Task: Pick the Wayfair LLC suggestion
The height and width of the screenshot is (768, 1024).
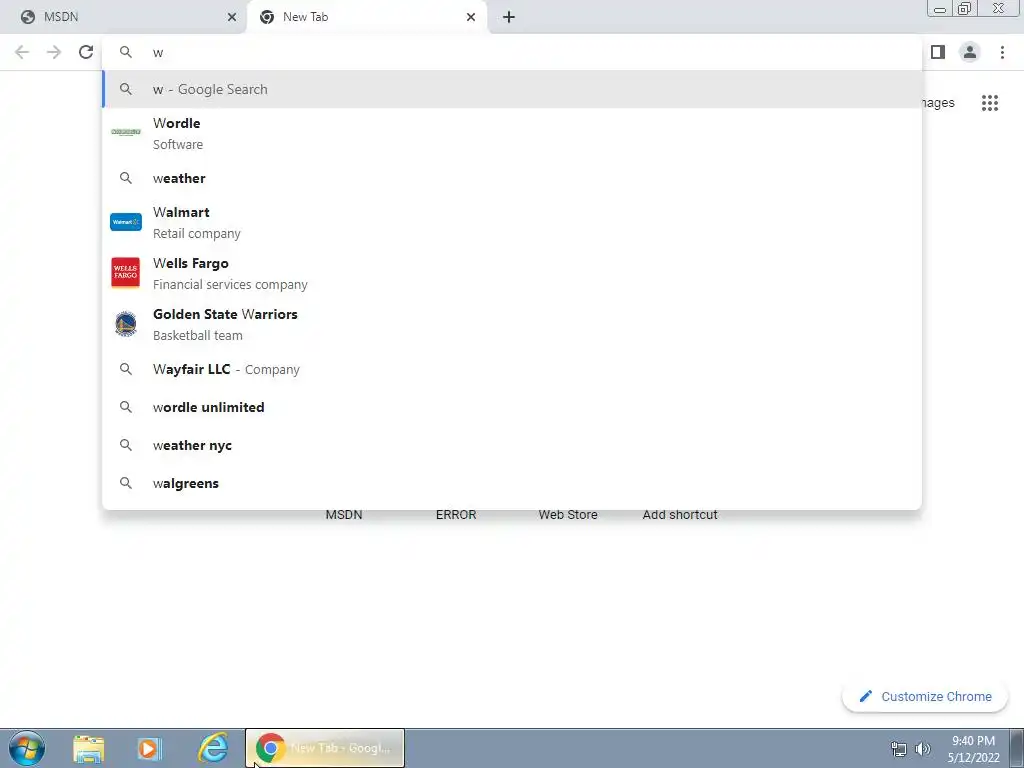Action: [512, 370]
